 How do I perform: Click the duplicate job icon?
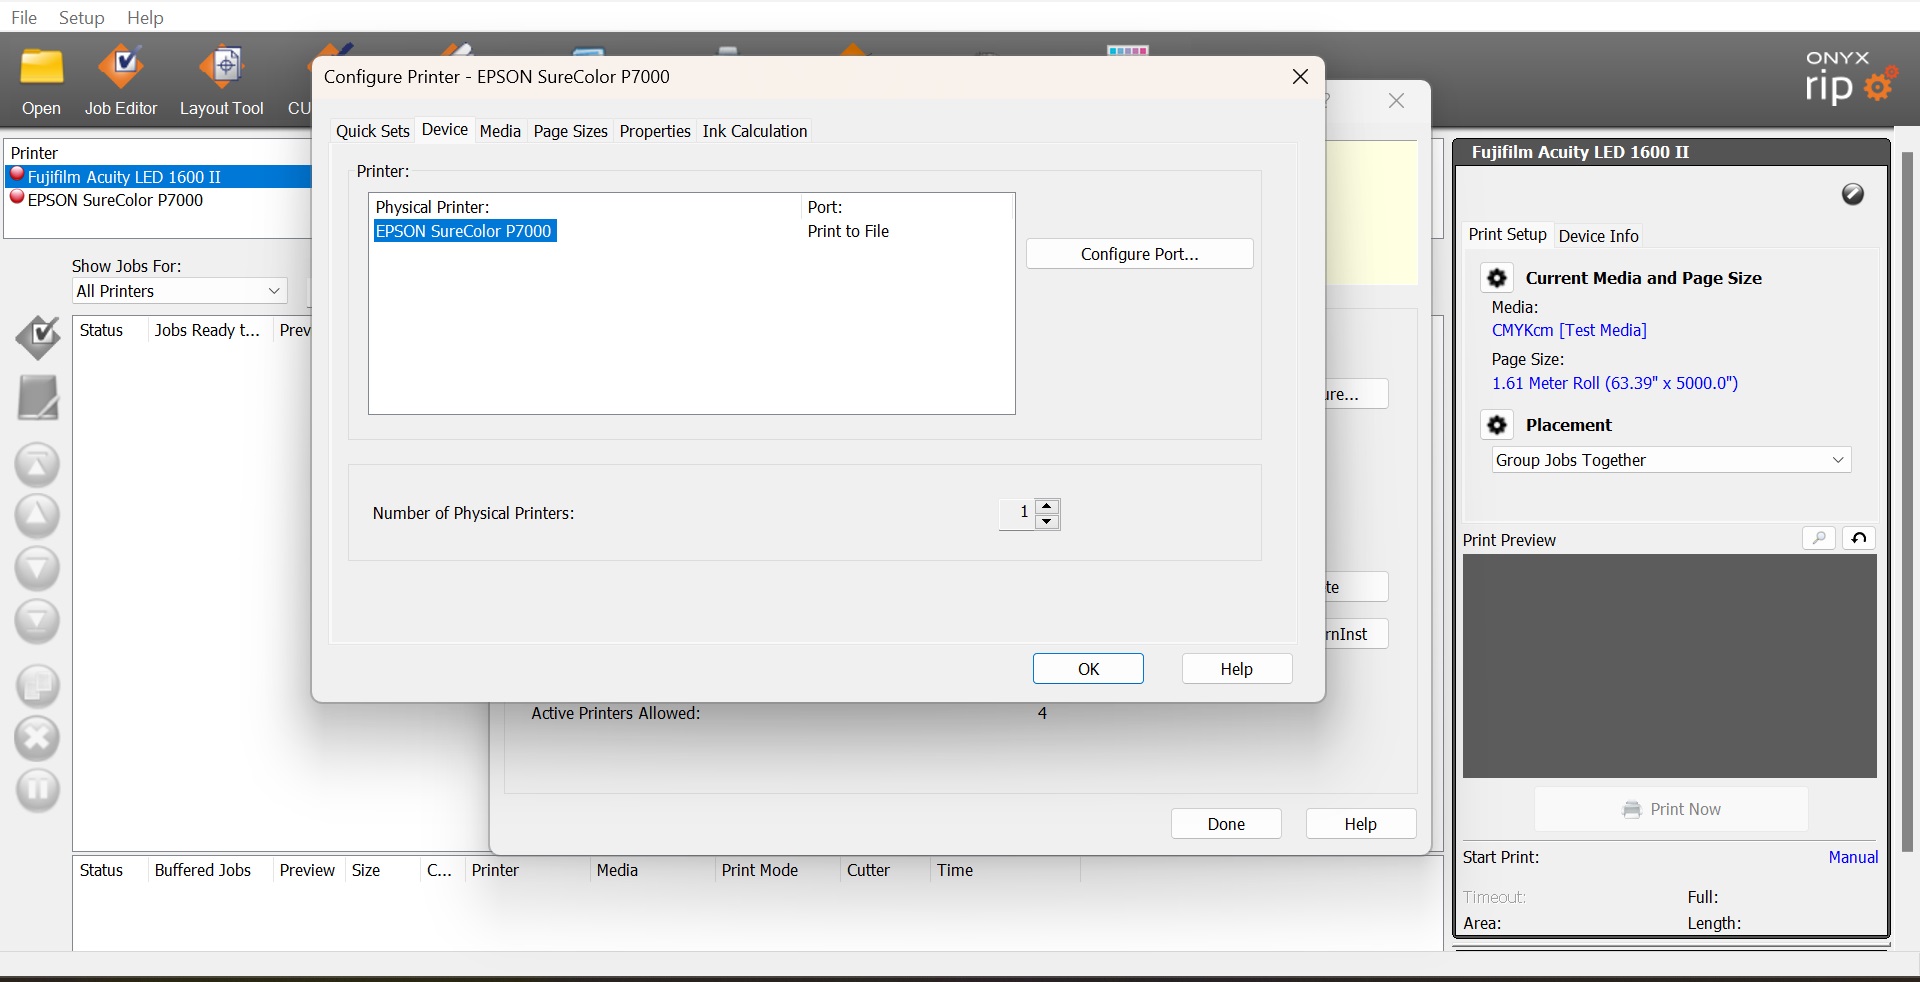37,687
